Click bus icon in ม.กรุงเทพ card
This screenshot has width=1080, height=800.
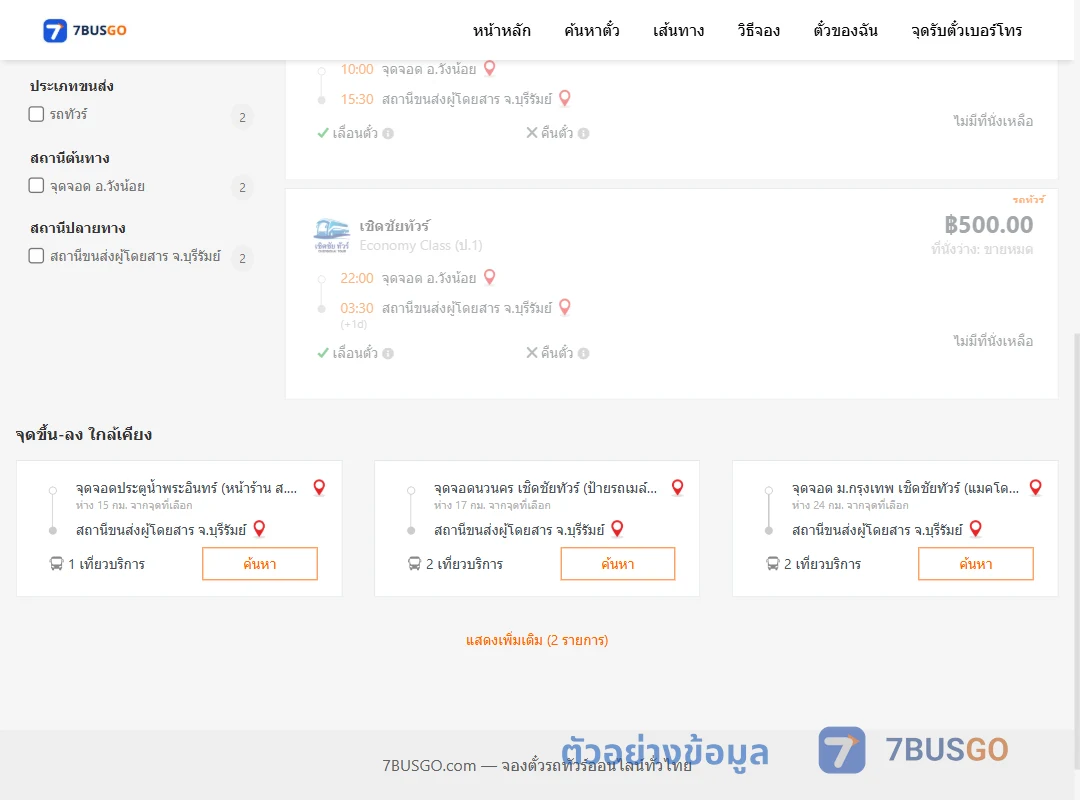[x=773, y=564]
